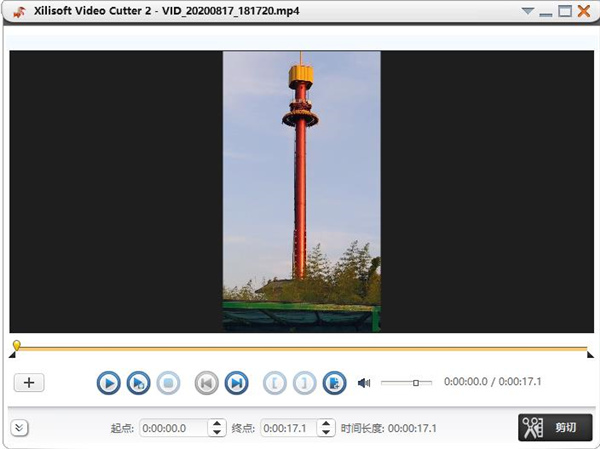Increase the 终点 end time stepper
600x449 pixels.
[x=326, y=424]
